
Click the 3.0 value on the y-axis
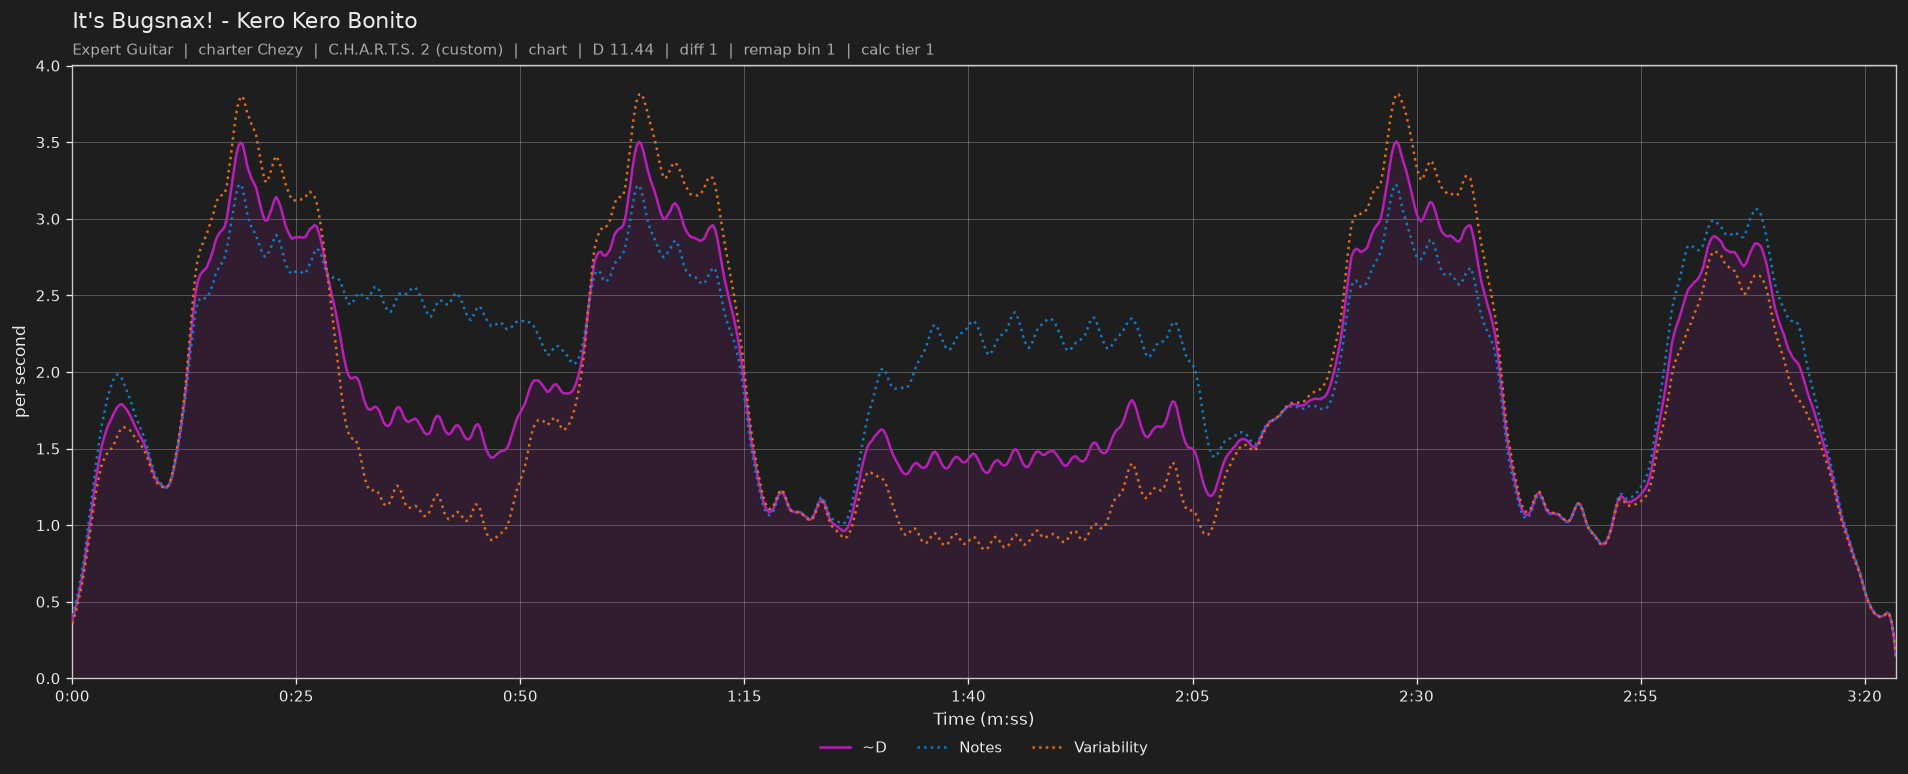48,220
